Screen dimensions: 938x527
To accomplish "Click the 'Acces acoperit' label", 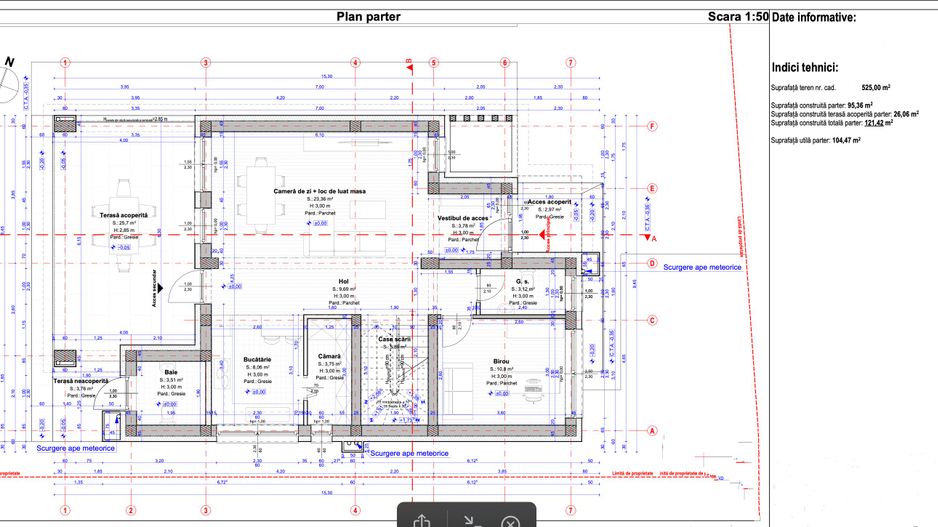I will coord(549,202).
